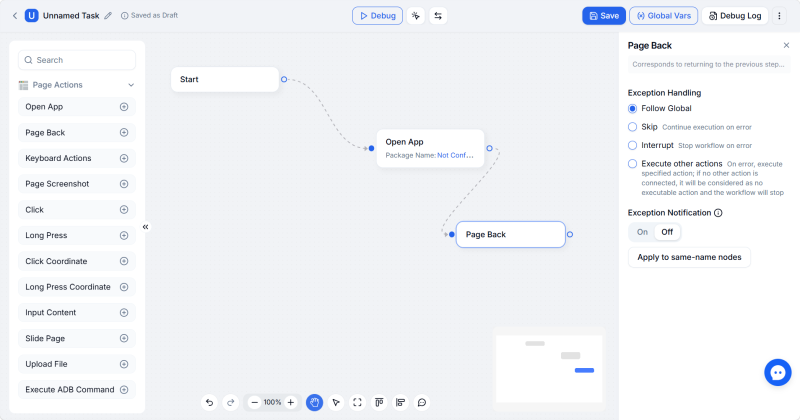Go back using the top-left arrow
The width and height of the screenshot is (800, 420).
click(15, 16)
